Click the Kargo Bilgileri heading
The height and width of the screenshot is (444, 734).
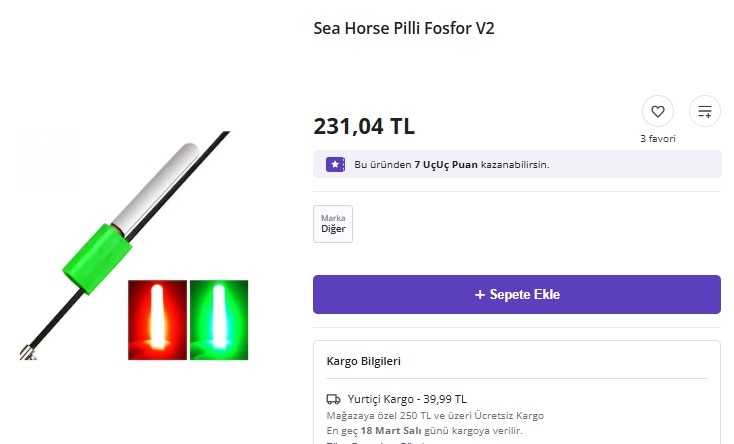point(364,361)
